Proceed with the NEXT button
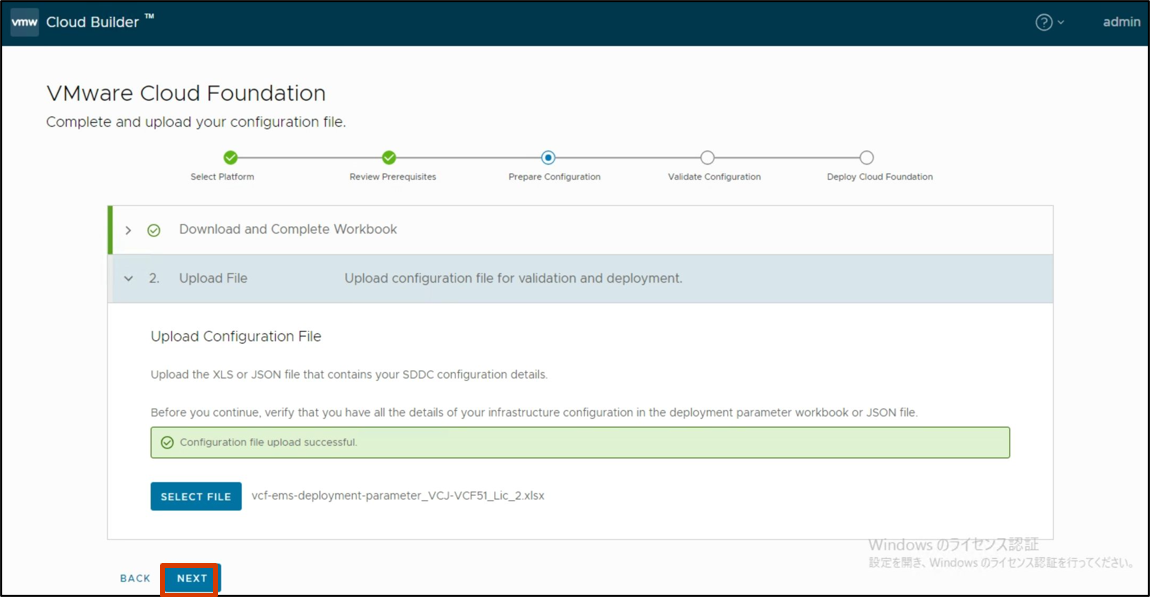1150x597 pixels. pos(192,579)
